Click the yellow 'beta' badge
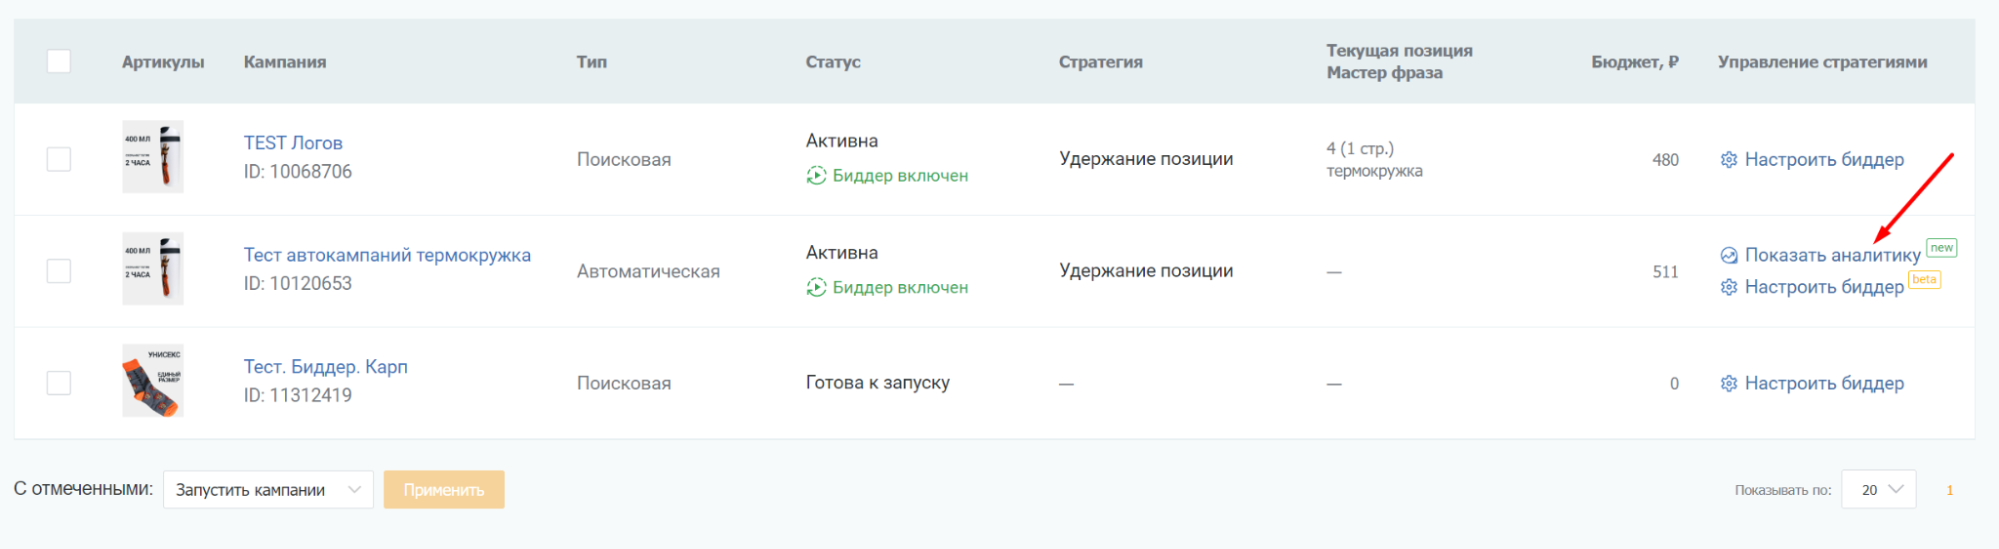 (x=1924, y=280)
